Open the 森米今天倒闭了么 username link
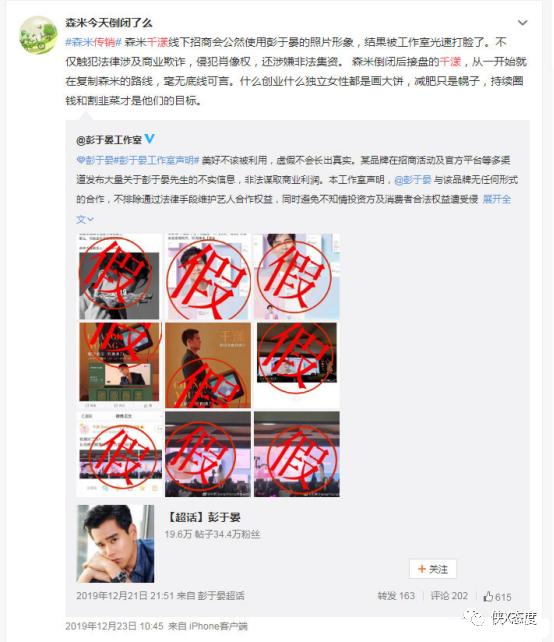The width and height of the screenshot is (554, 642). coord(109,23)
